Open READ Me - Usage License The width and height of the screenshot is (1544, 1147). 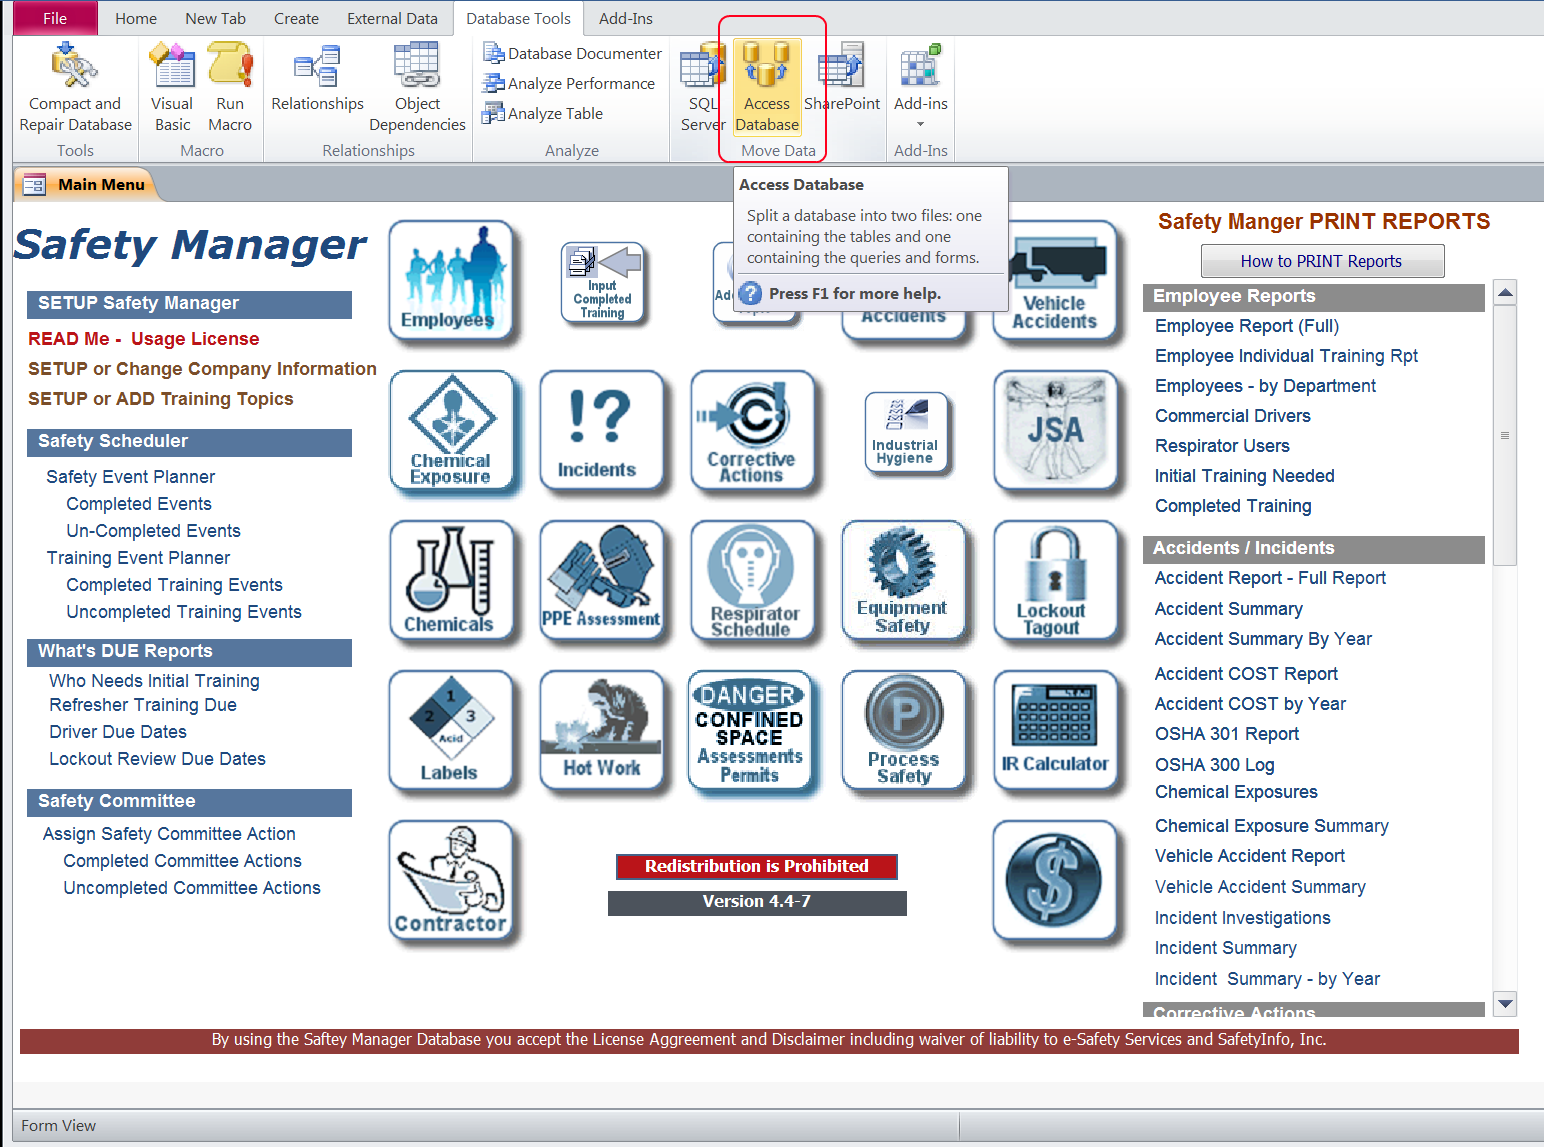coord(144,339)
